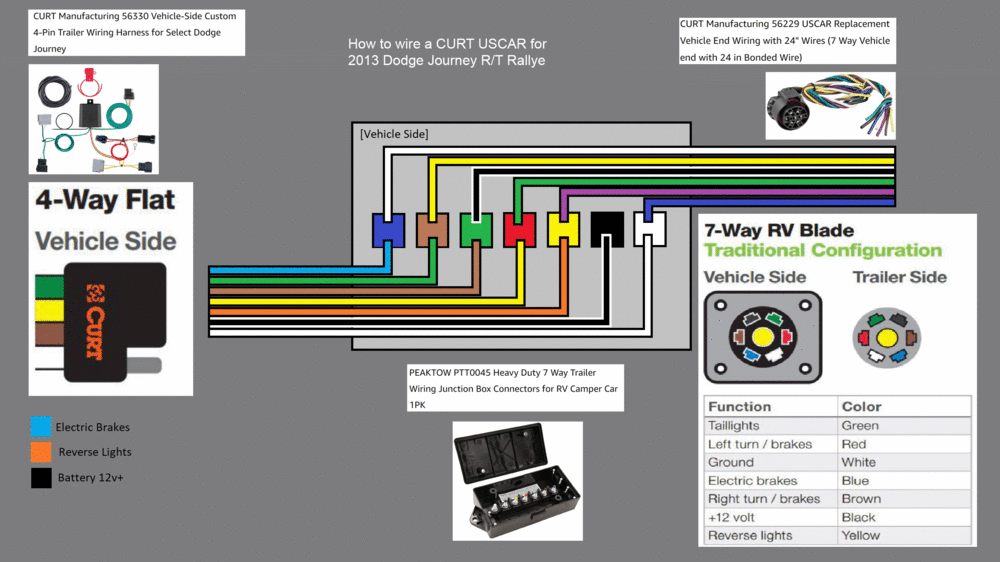Click the '[Vehicle Side]' label in junction box
The image size is (1000, 562).
pos(394,134)
